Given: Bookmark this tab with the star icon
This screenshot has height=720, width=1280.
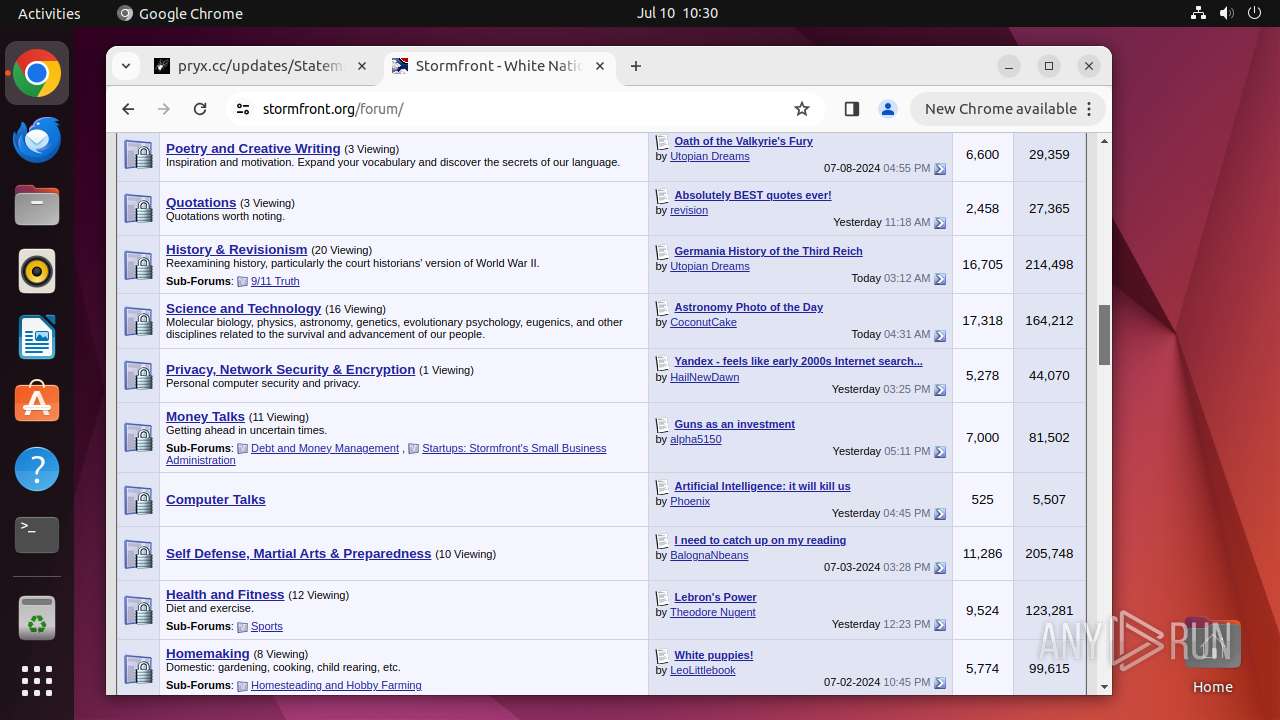Looking at the screenshot, I should coord(801,109).
